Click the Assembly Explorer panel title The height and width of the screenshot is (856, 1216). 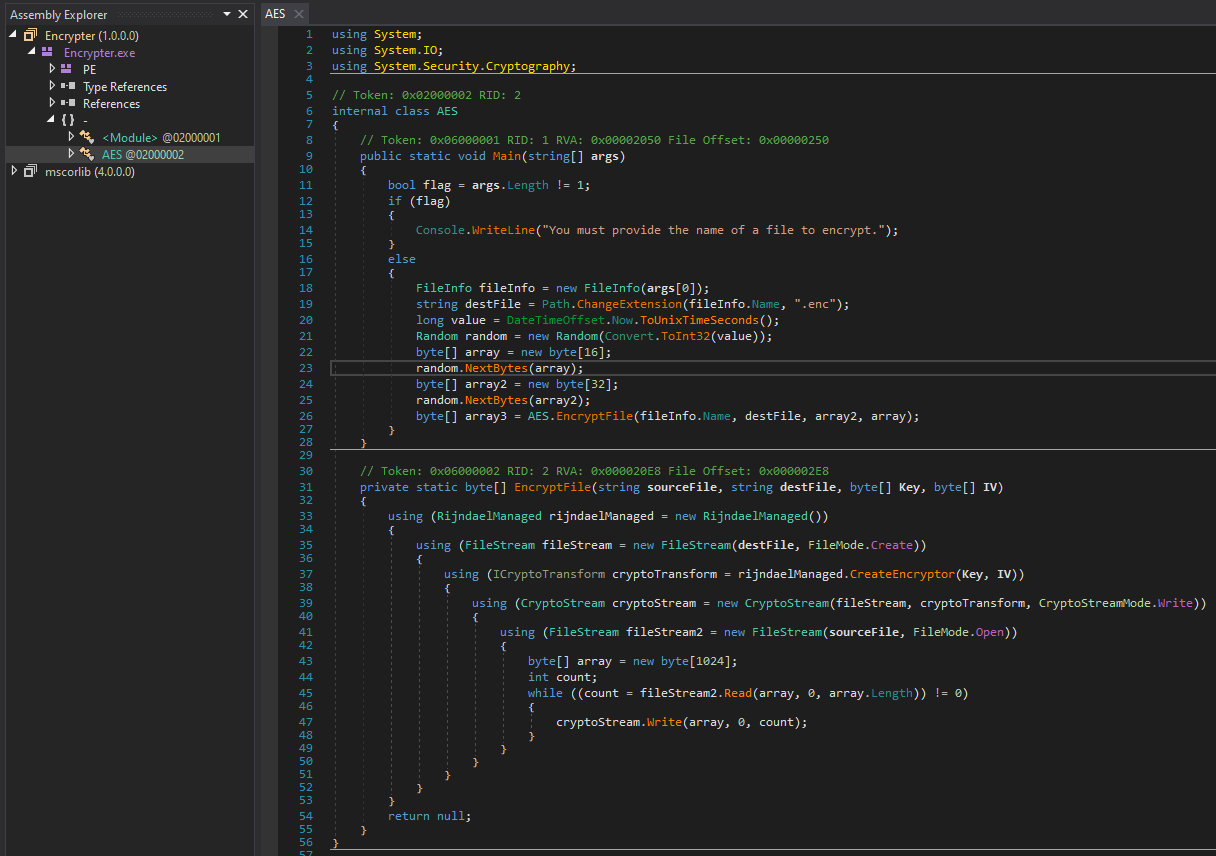point(58,14)
